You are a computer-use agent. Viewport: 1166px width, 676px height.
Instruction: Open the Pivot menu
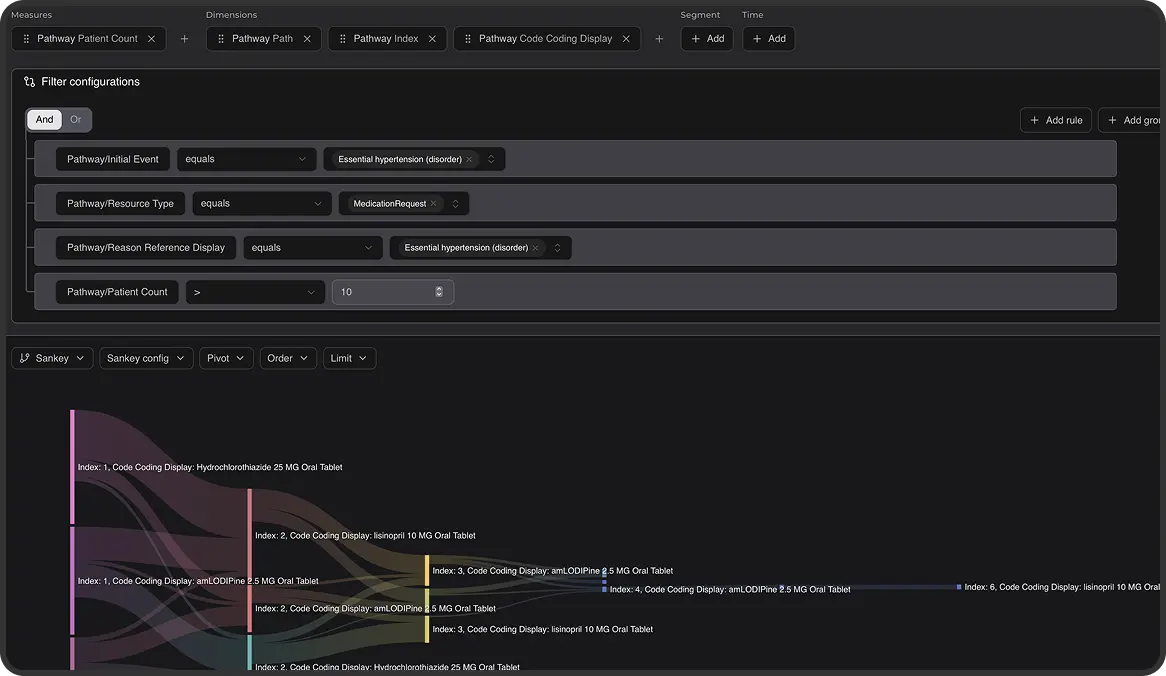click(x=226, y=358)
